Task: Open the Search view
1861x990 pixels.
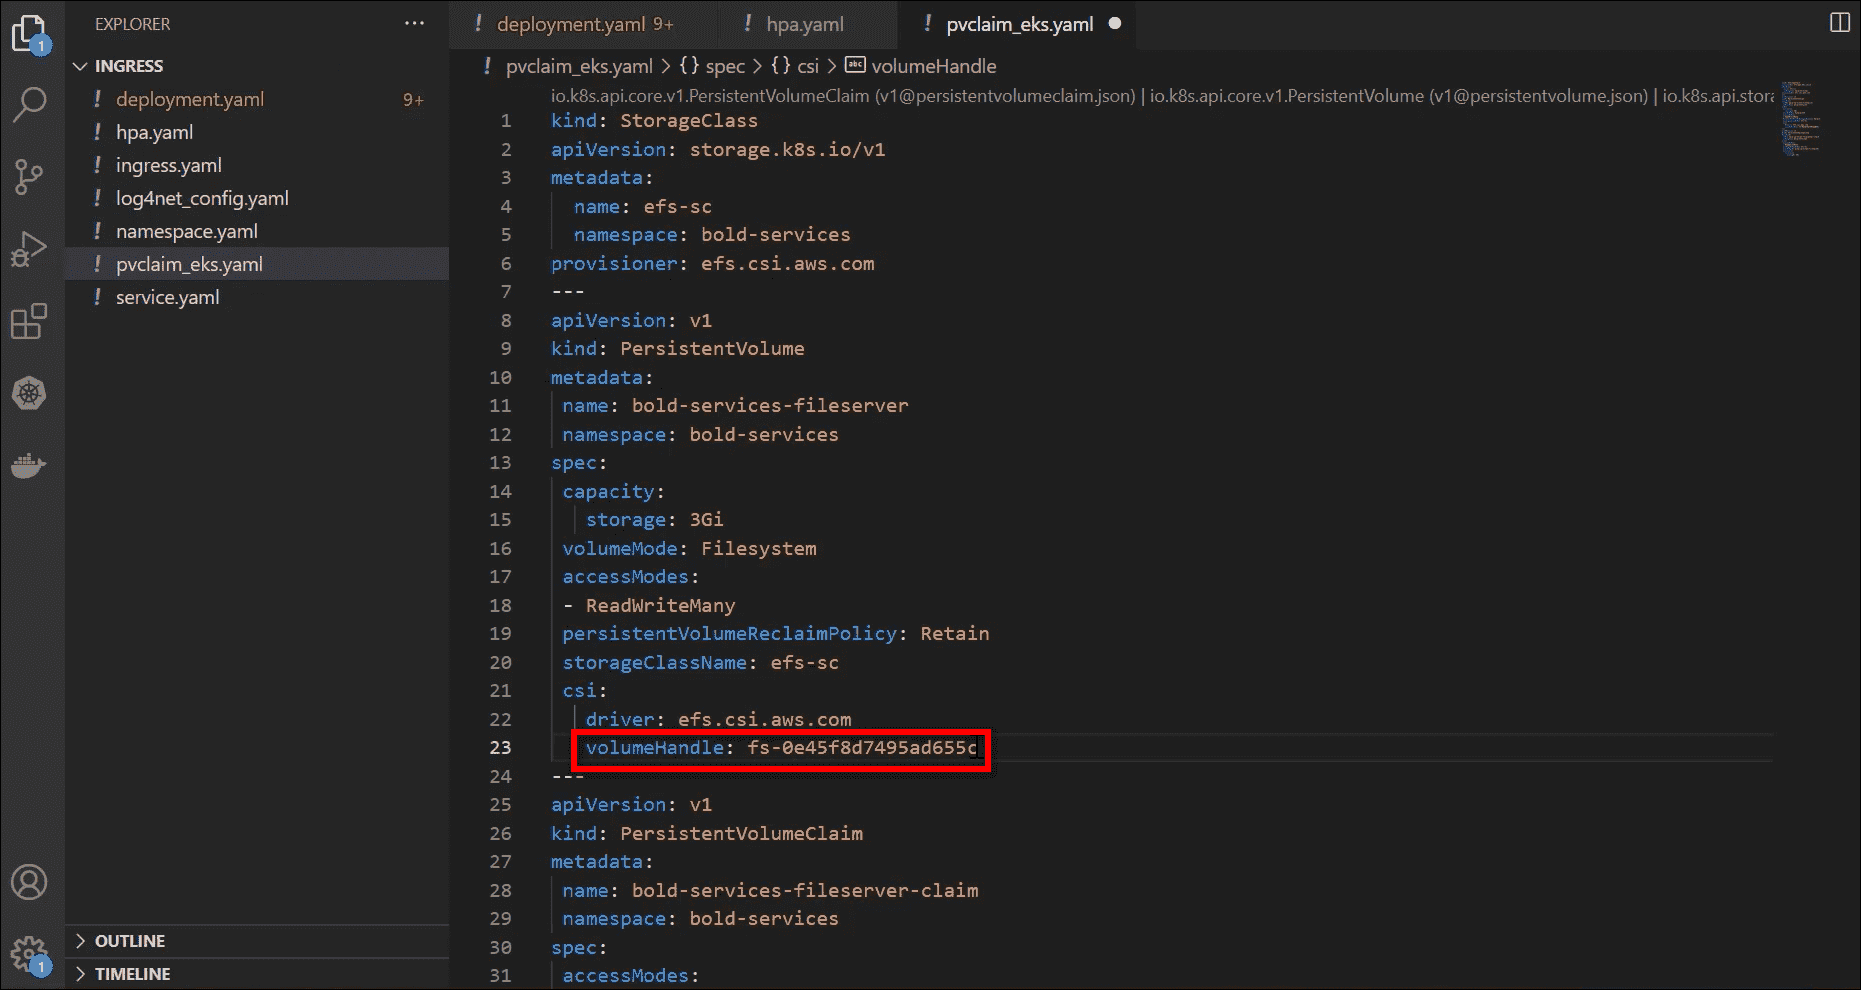Action: pyautogui.click(x=30, y=104)
